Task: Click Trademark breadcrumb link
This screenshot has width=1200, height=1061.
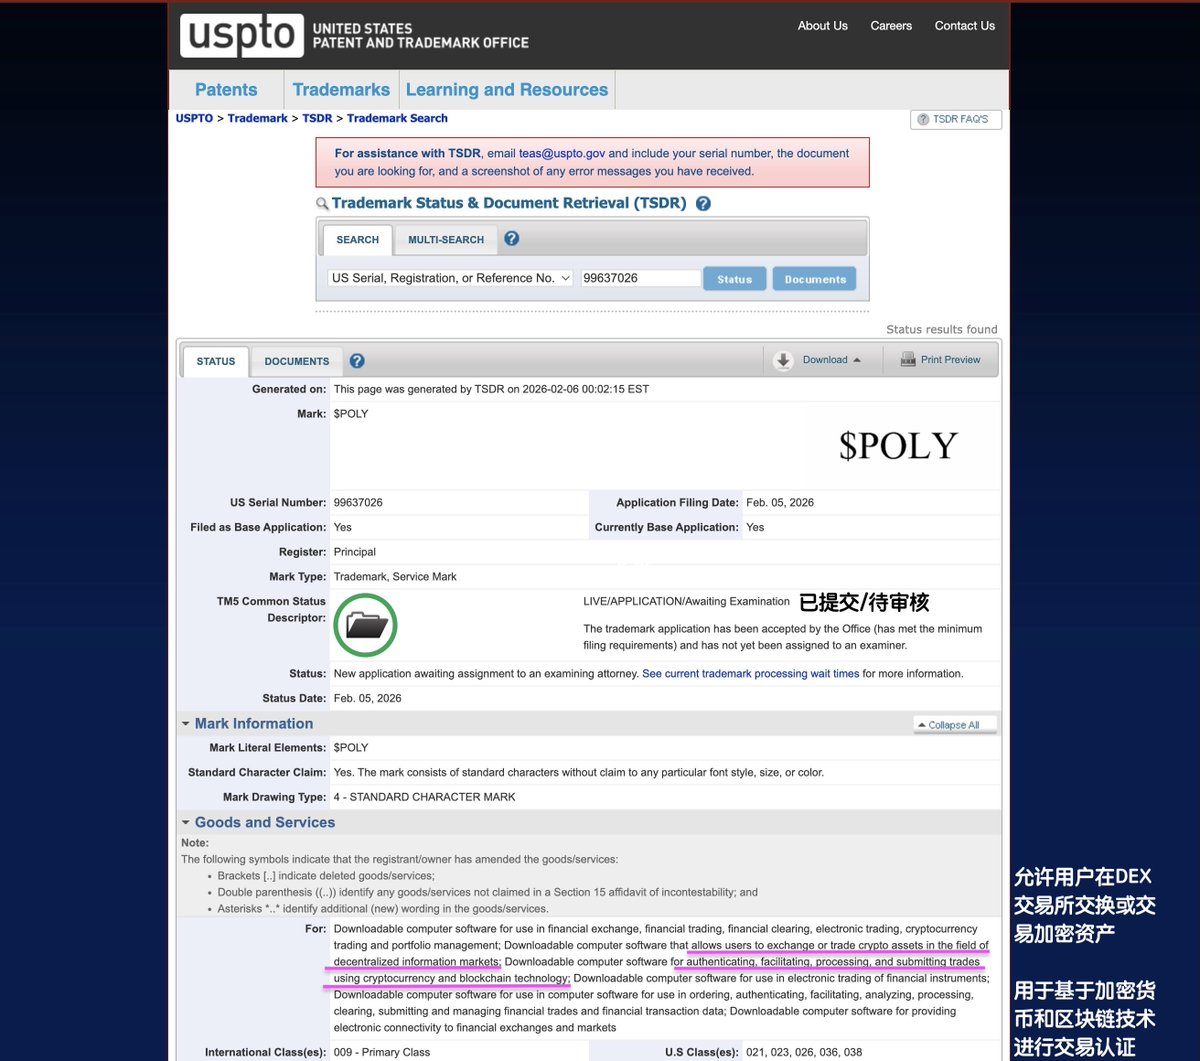Action: (257, 118)
